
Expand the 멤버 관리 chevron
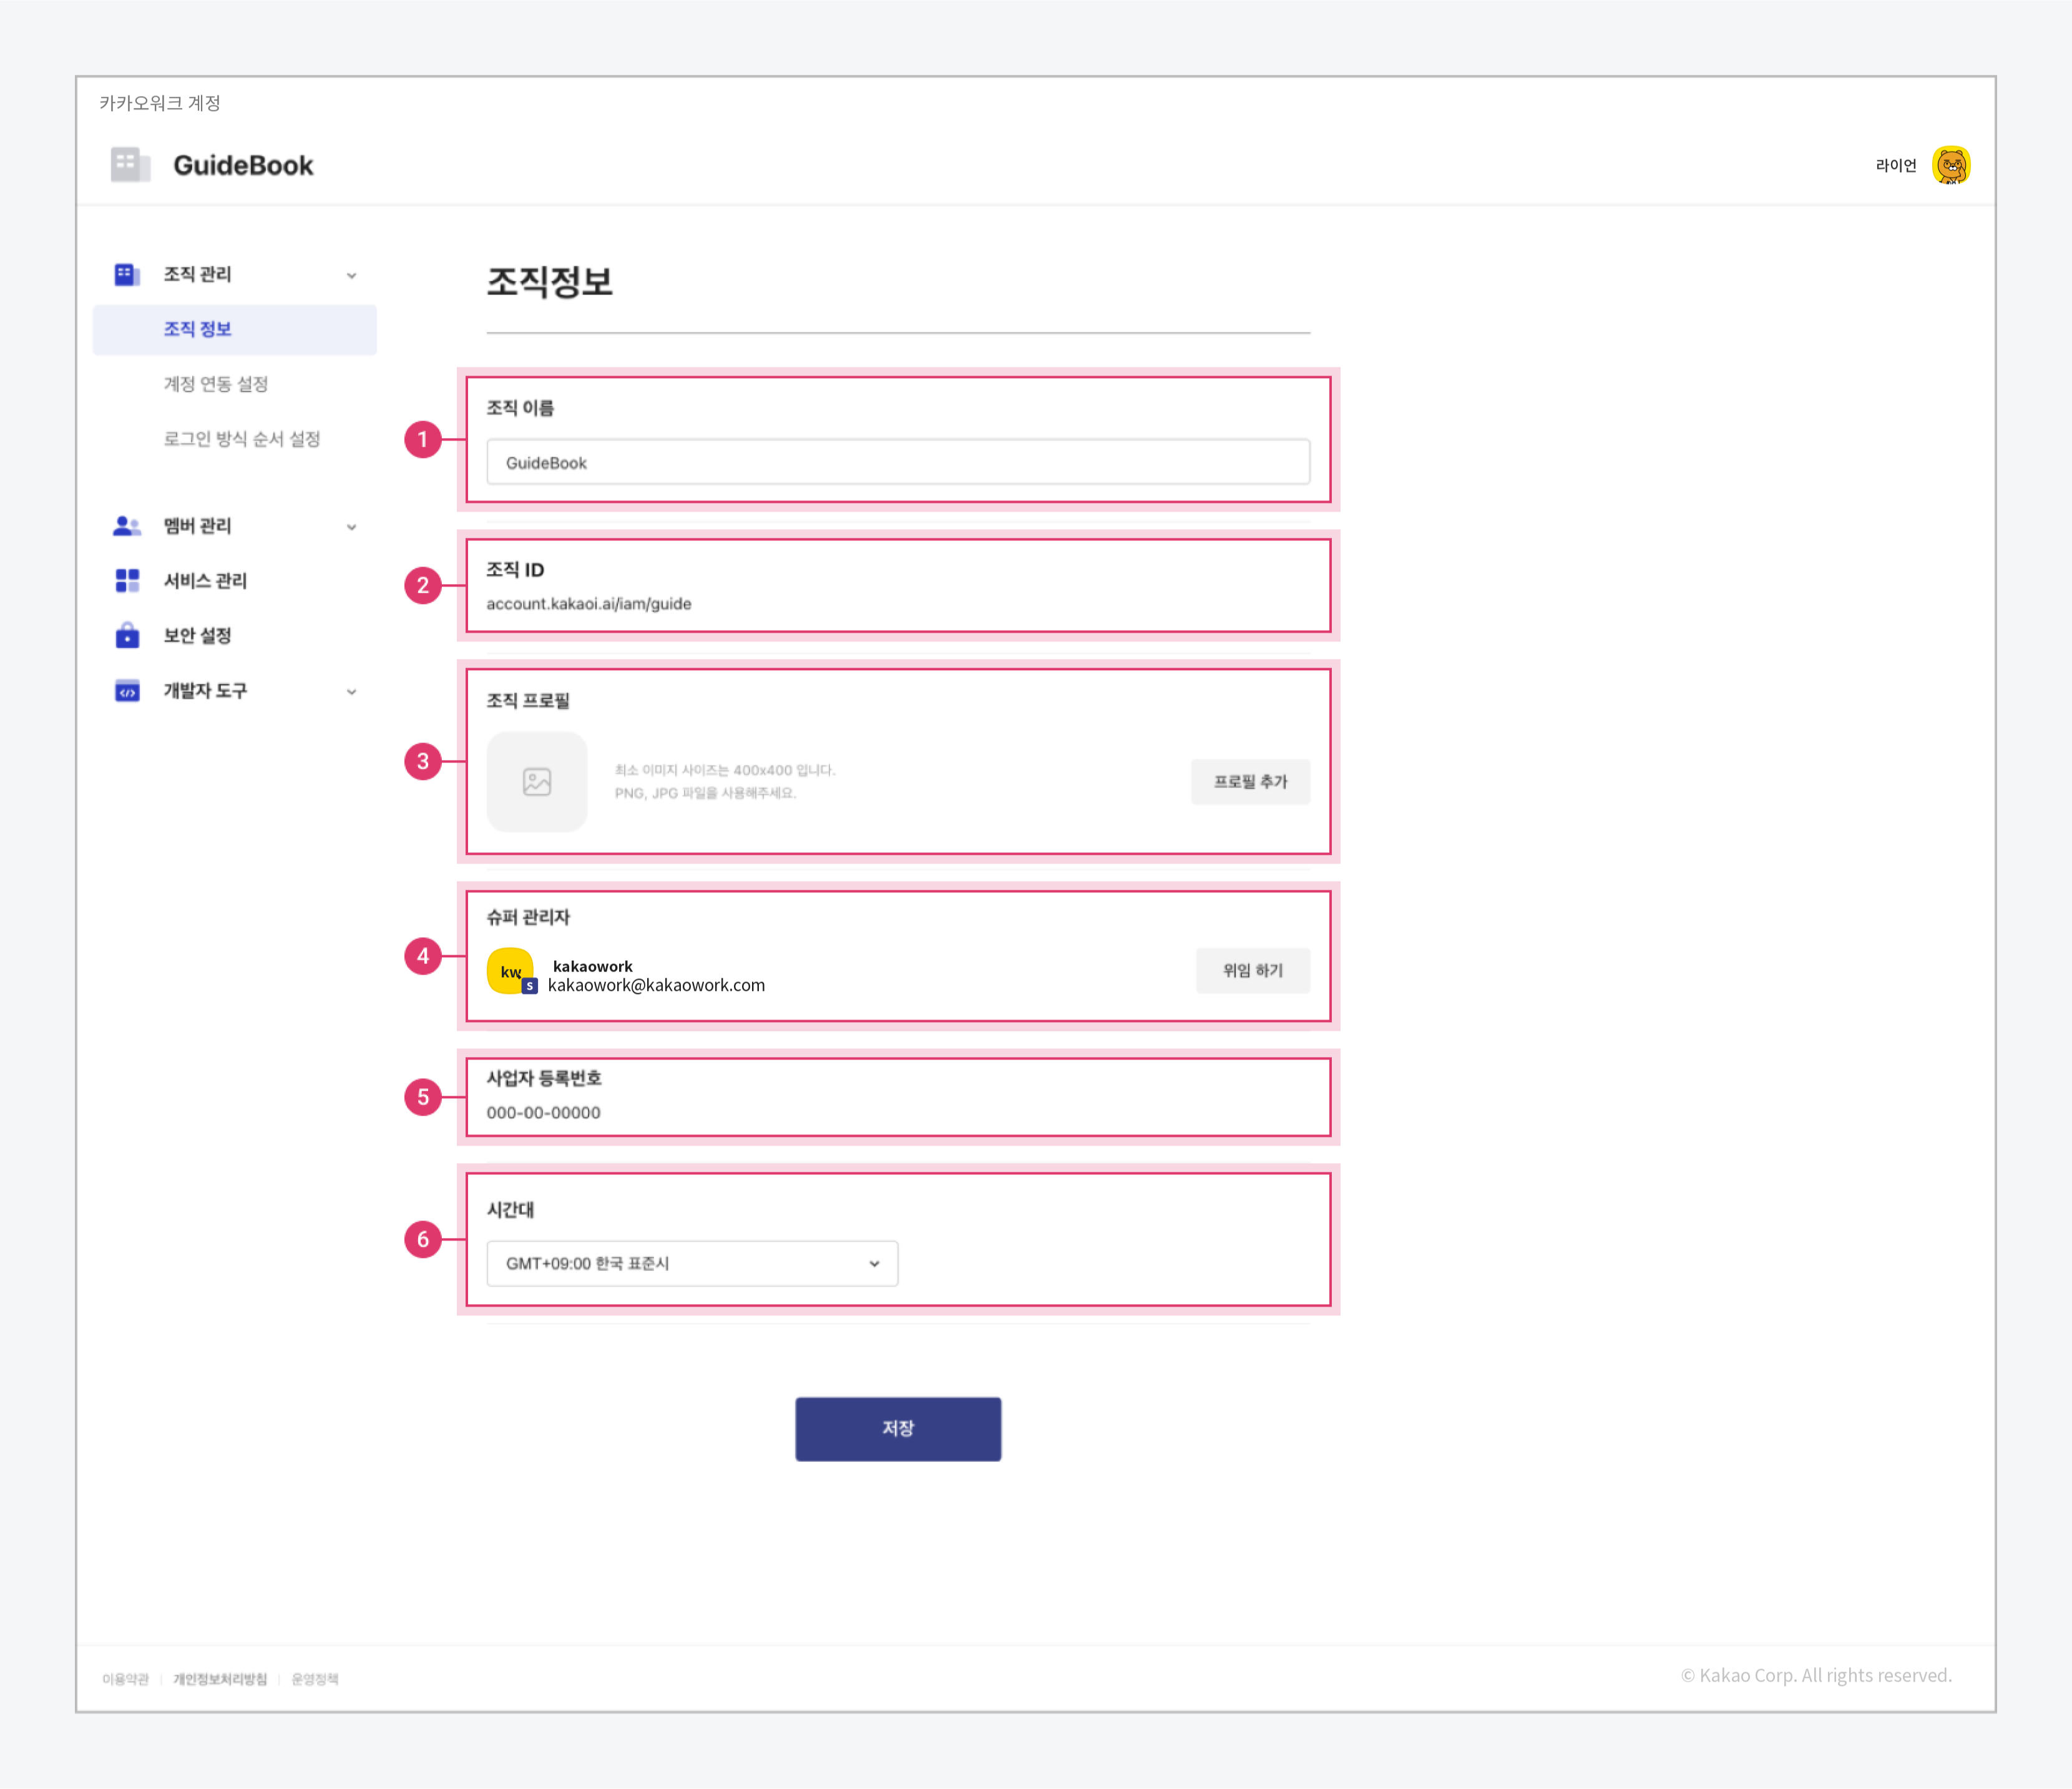tap(351, 527)
